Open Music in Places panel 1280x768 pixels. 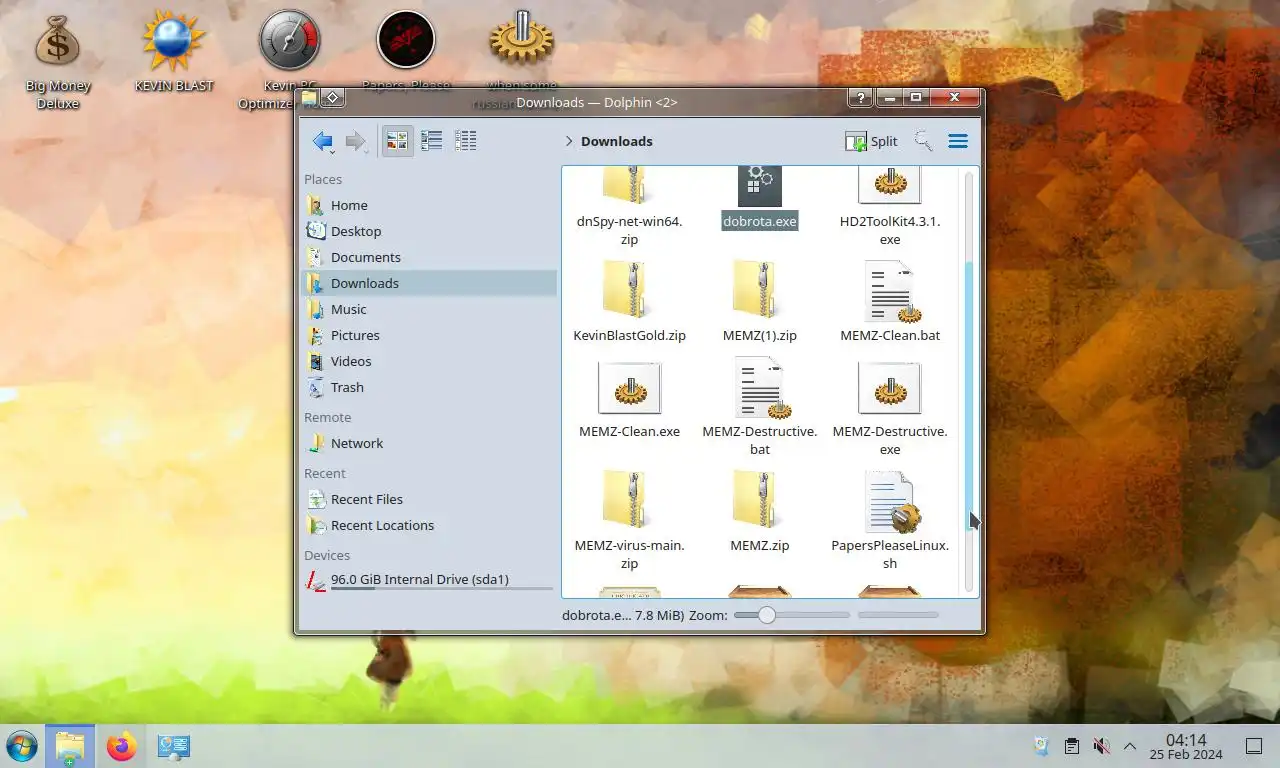point(429,309)
